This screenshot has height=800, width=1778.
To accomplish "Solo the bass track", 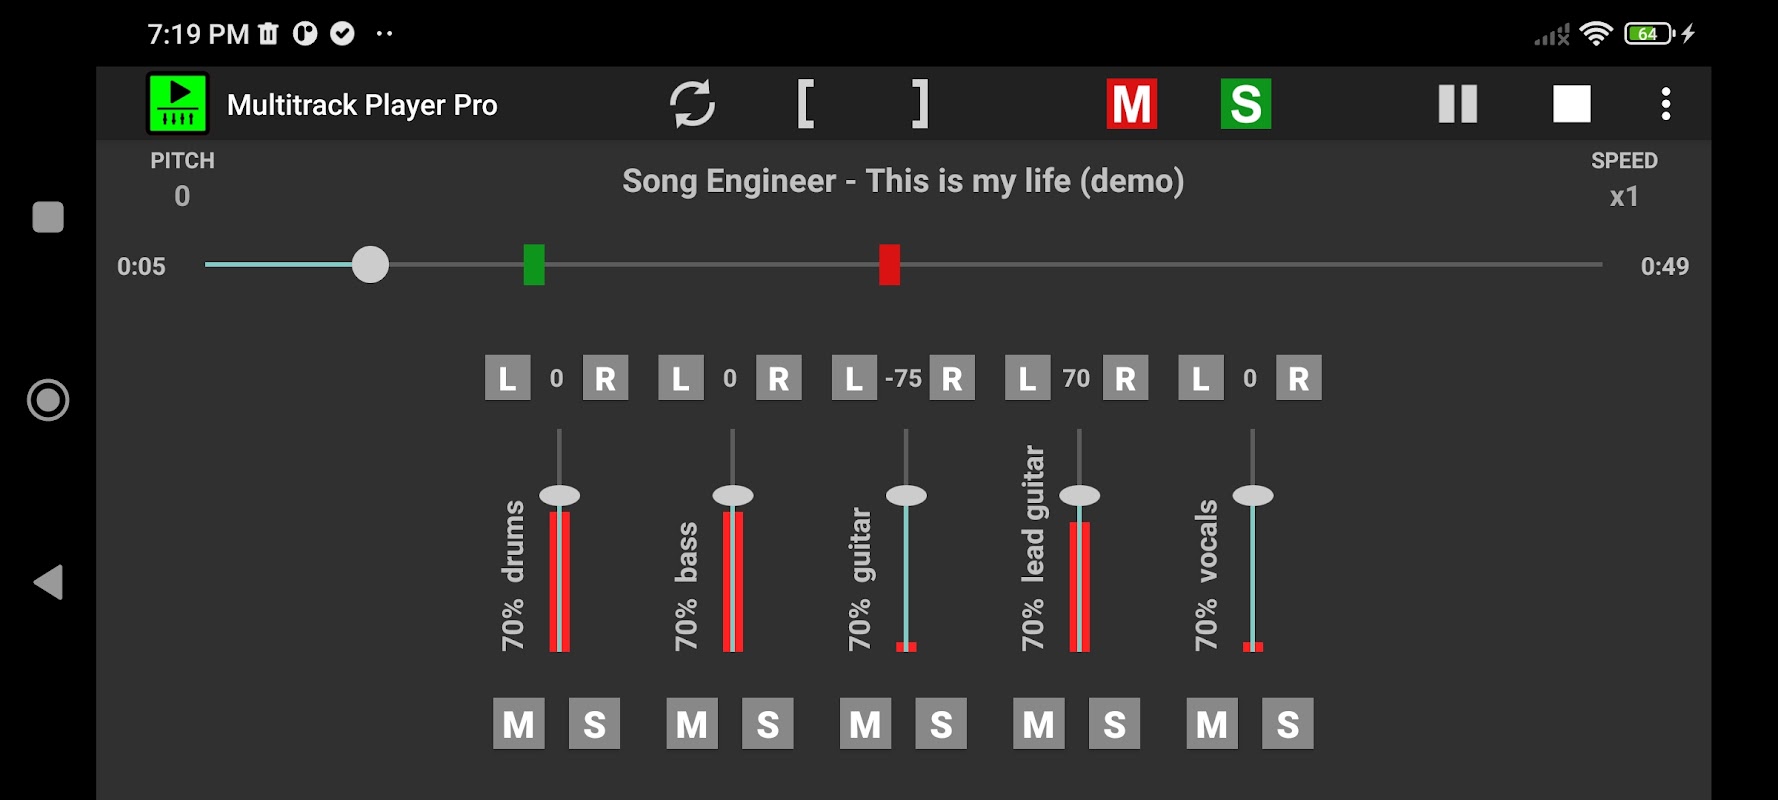I will tap(768, 724).
